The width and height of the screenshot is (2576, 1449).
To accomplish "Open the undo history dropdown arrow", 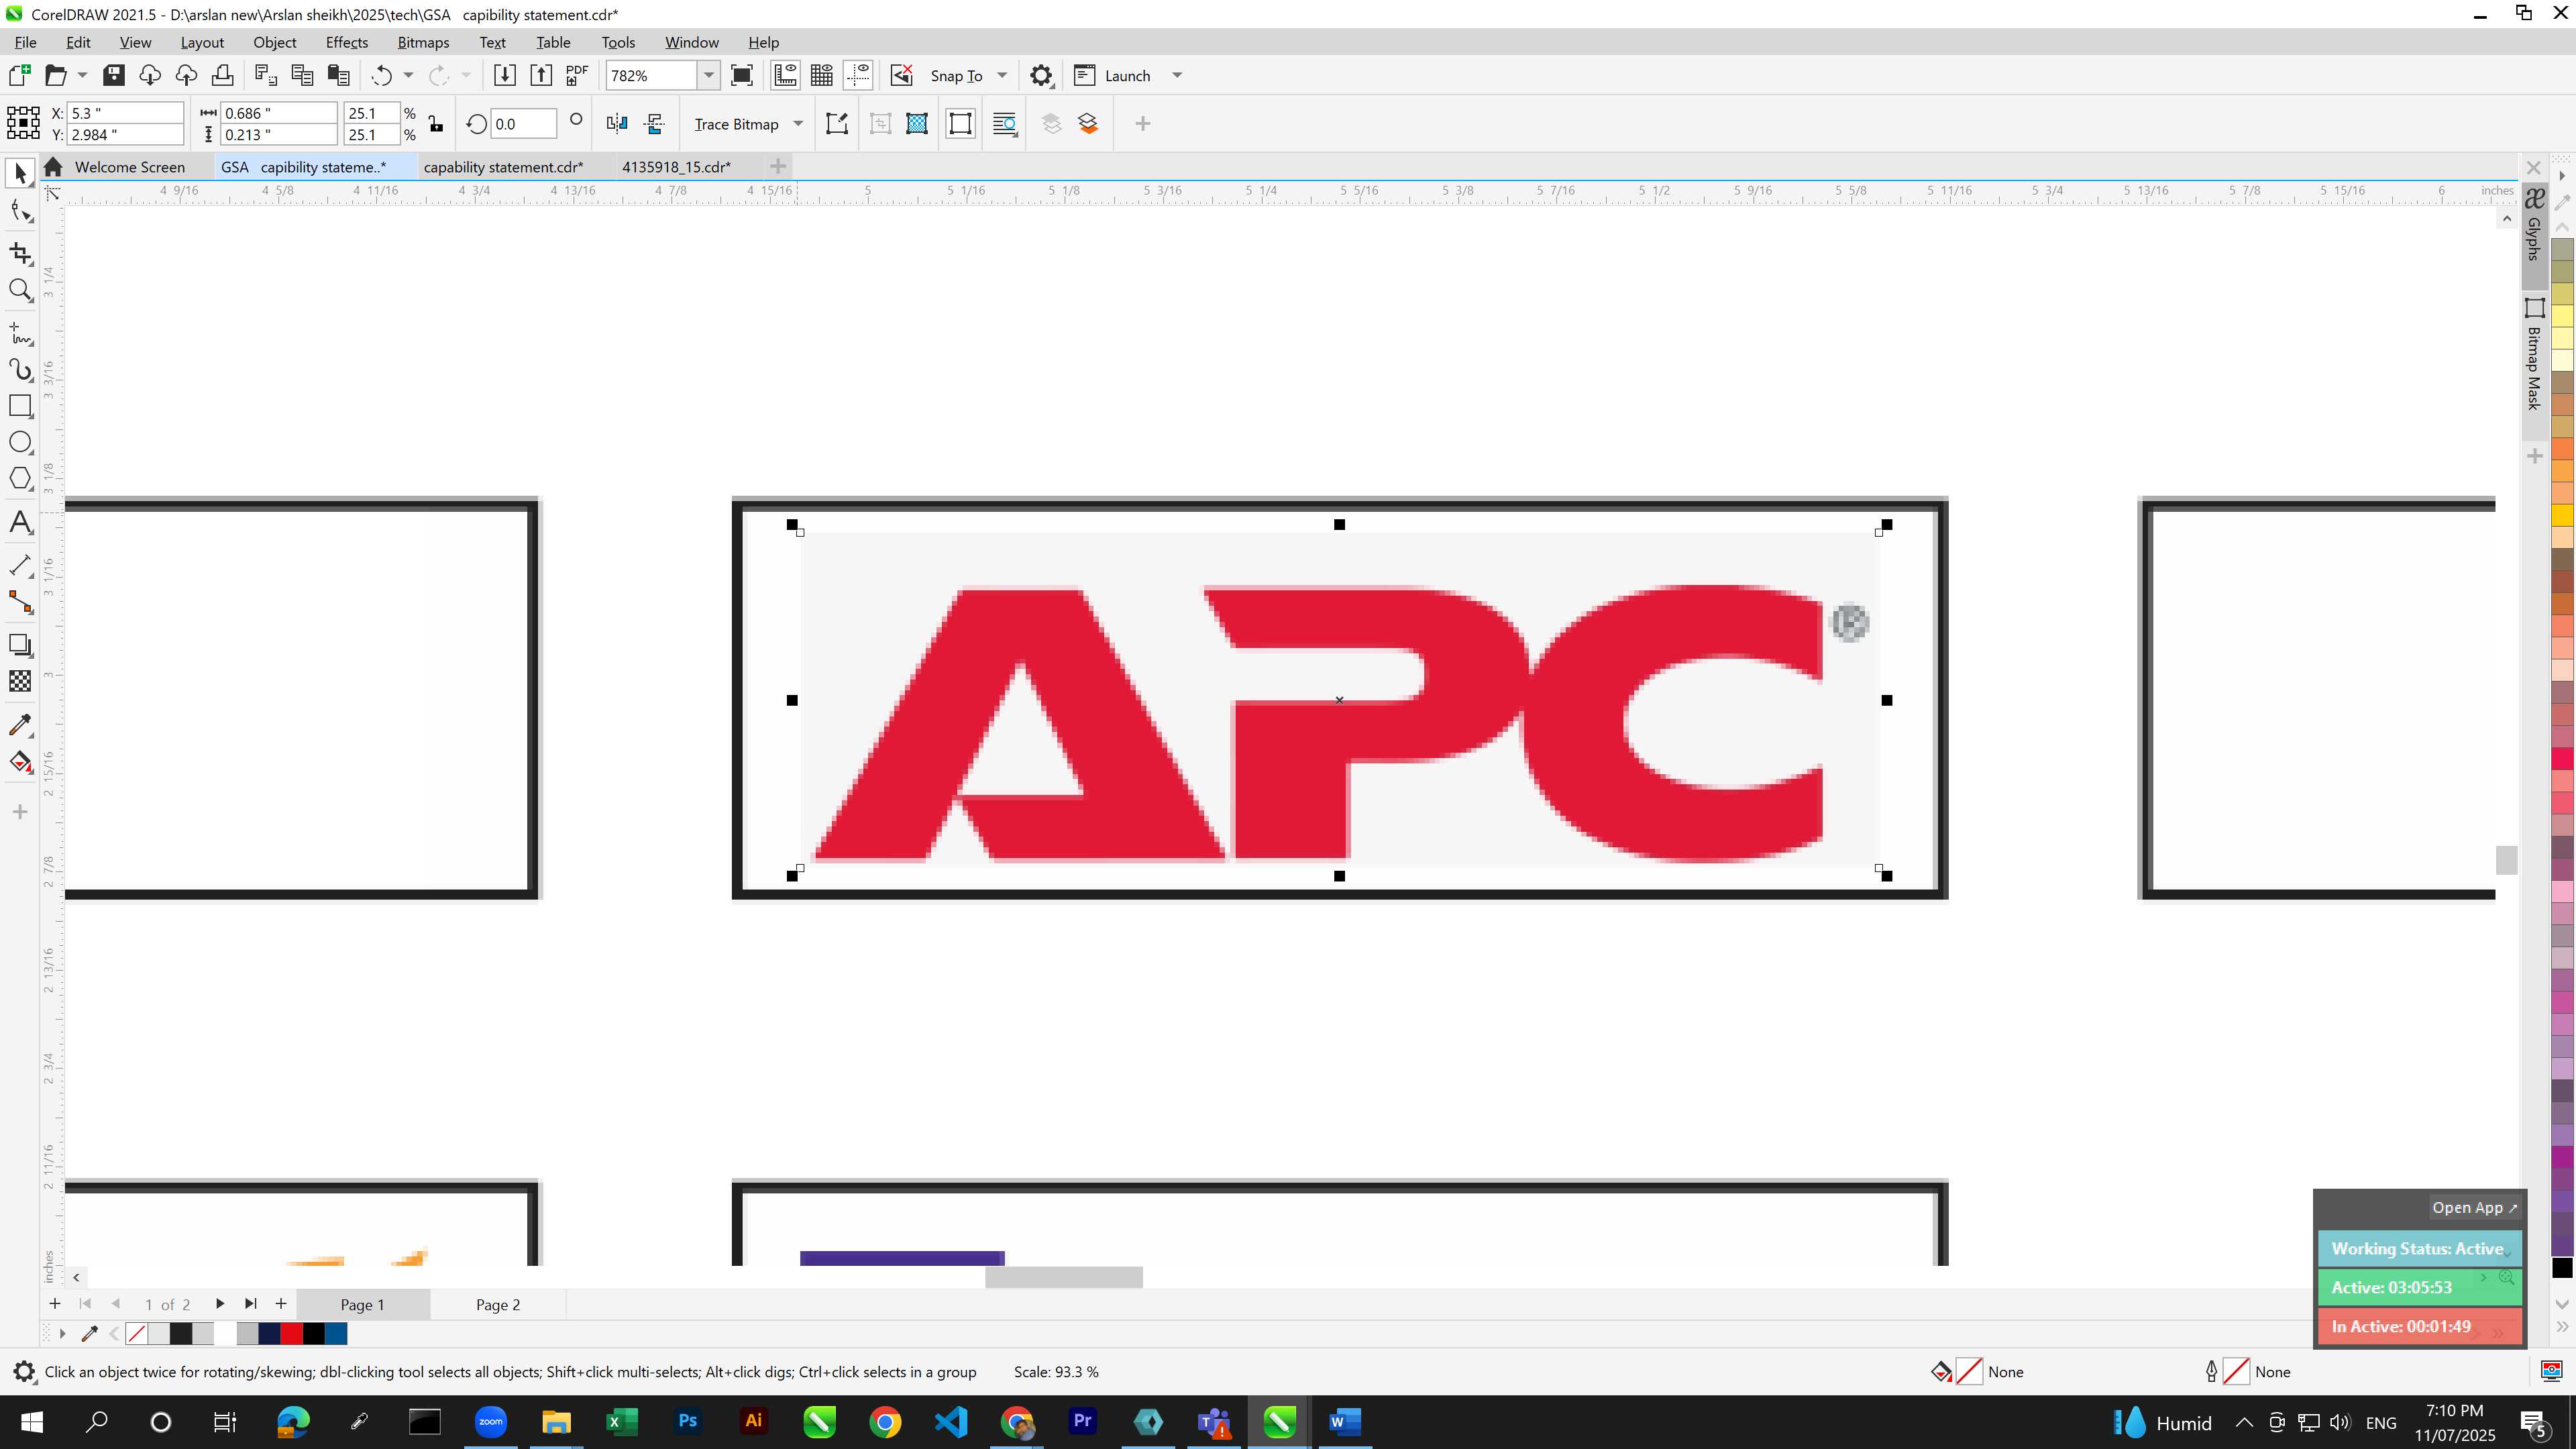I will coord(408,76).
